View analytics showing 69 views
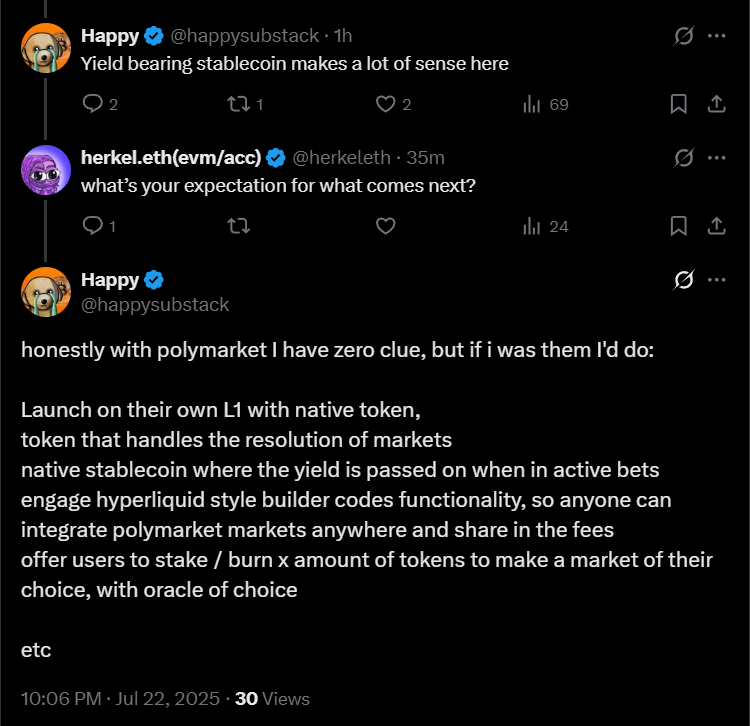This screenshot has width=750, height=726. 533,103
